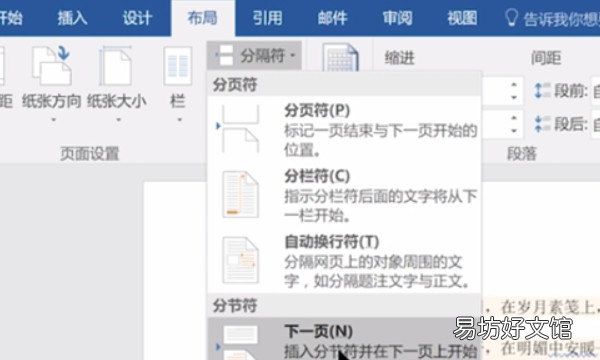Expand the 纸张方向 dropdown arrow

[x=53, y=120]
